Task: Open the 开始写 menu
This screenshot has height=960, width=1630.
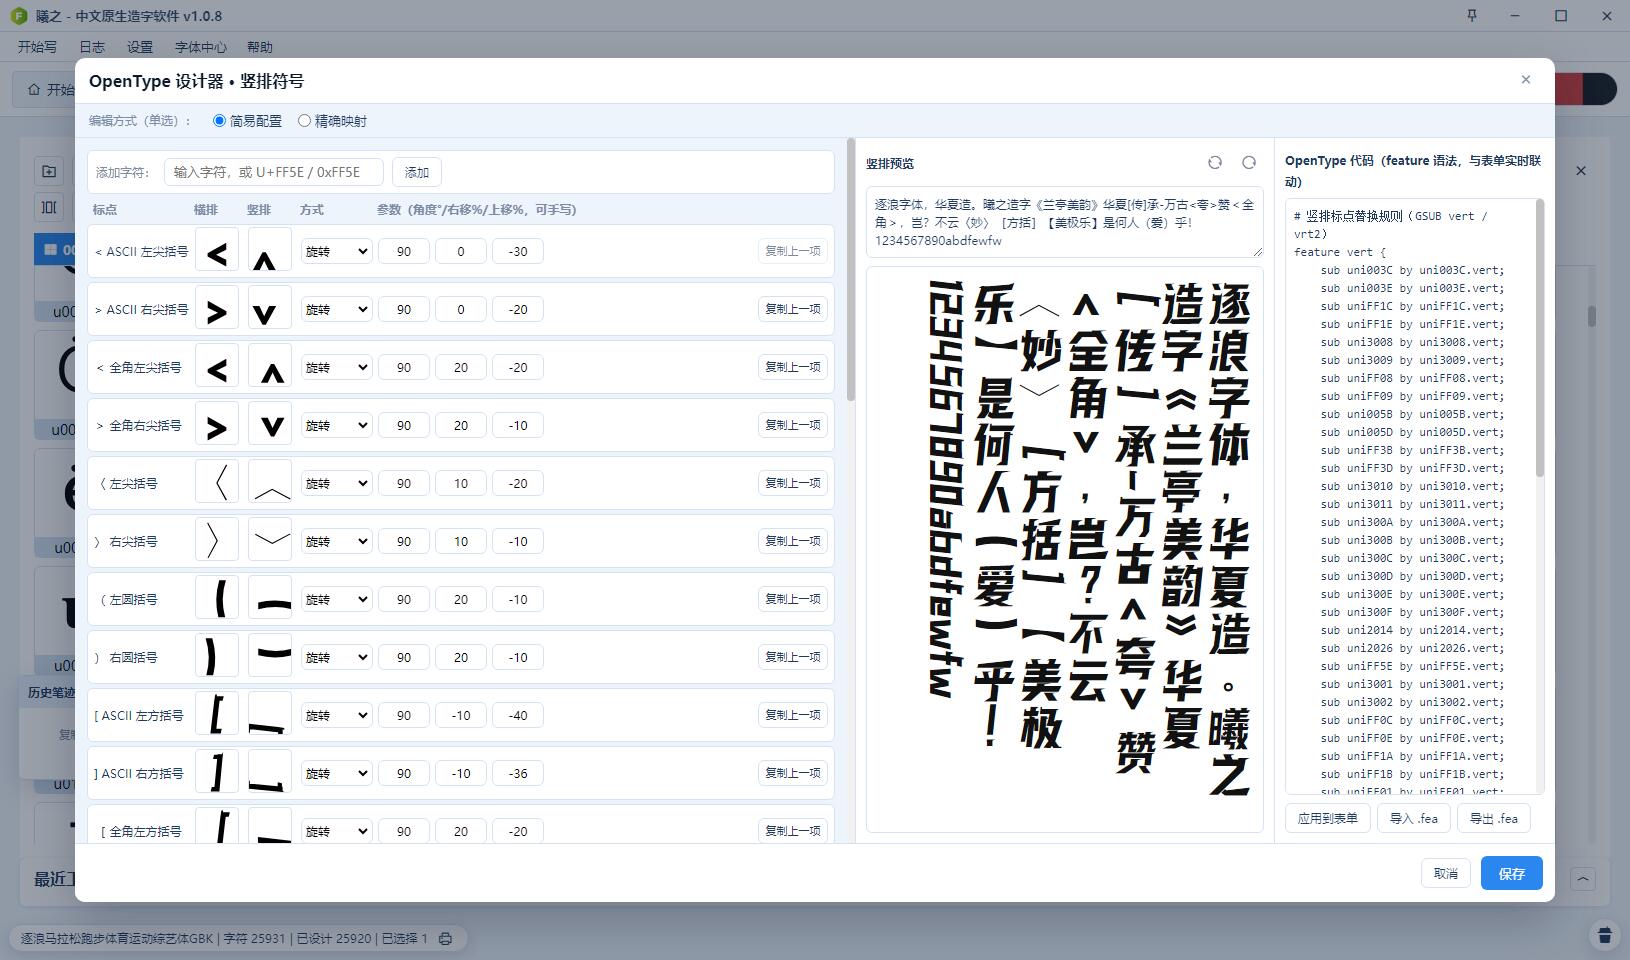Action: (x=37, y=47)
